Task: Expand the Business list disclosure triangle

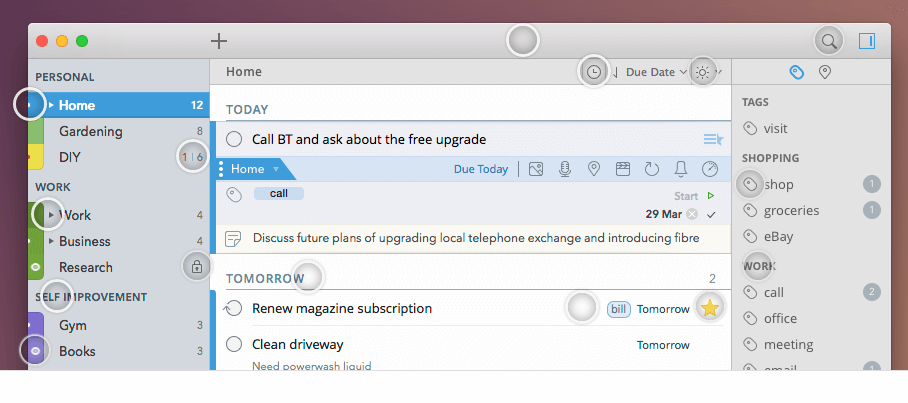Action: 51,241
